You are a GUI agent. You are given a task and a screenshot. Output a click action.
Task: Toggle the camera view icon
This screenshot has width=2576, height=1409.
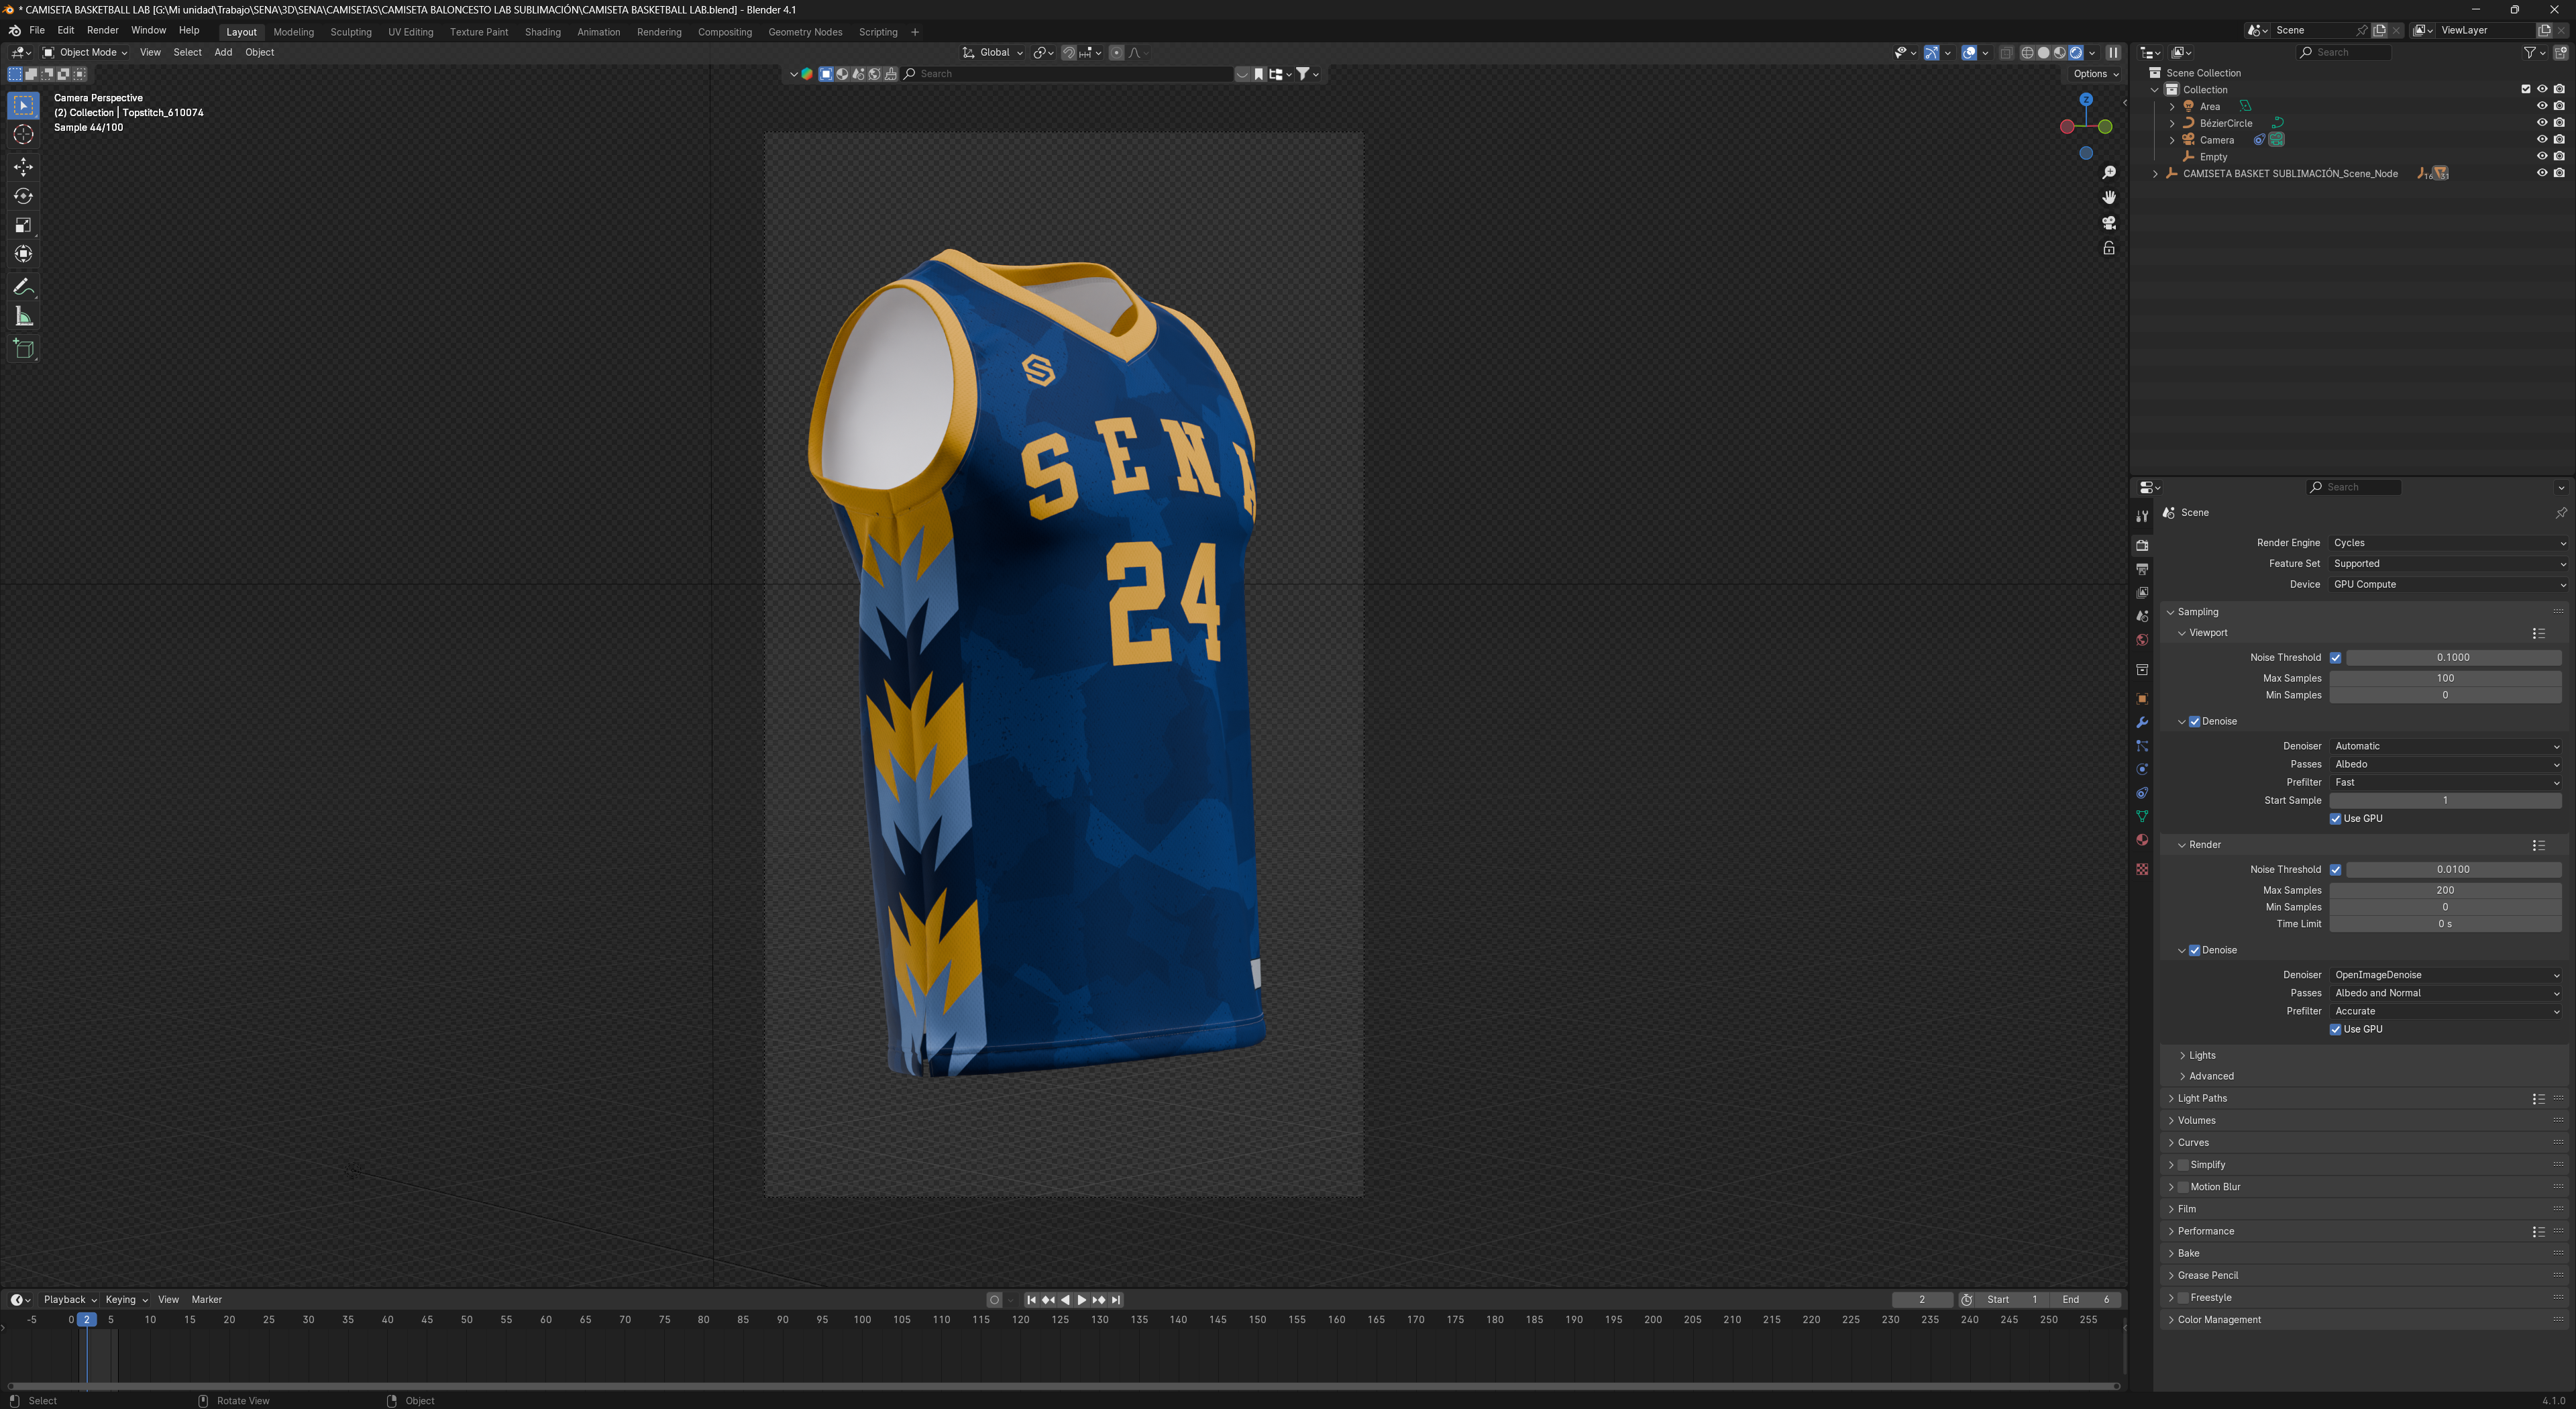coord(2109,223)
